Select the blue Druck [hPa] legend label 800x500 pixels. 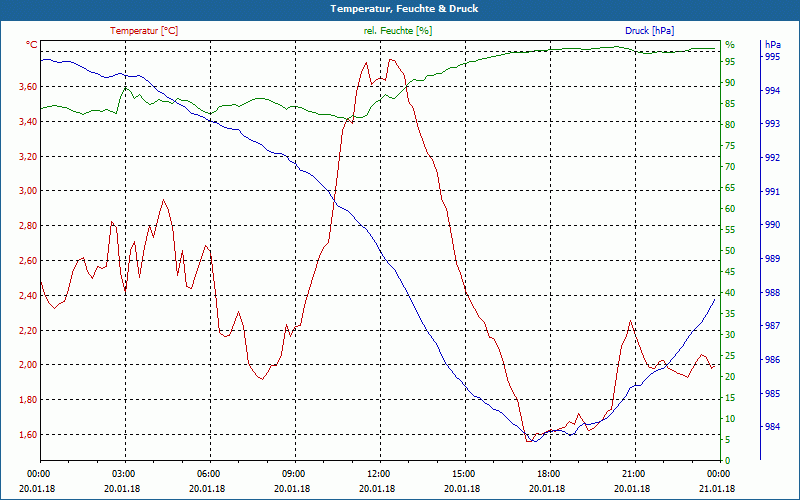649,31
